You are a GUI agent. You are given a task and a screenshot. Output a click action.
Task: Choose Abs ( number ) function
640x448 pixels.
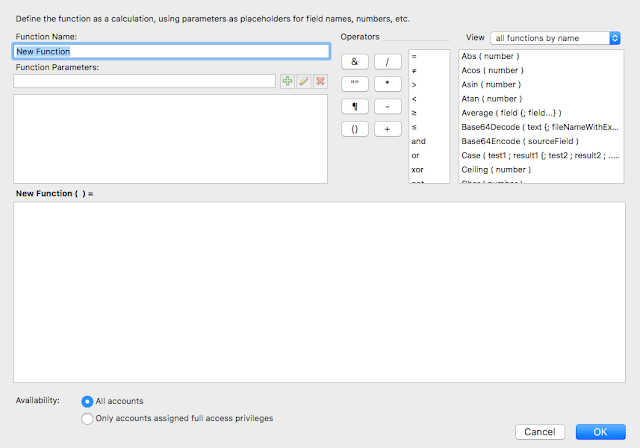click(541, 56)
